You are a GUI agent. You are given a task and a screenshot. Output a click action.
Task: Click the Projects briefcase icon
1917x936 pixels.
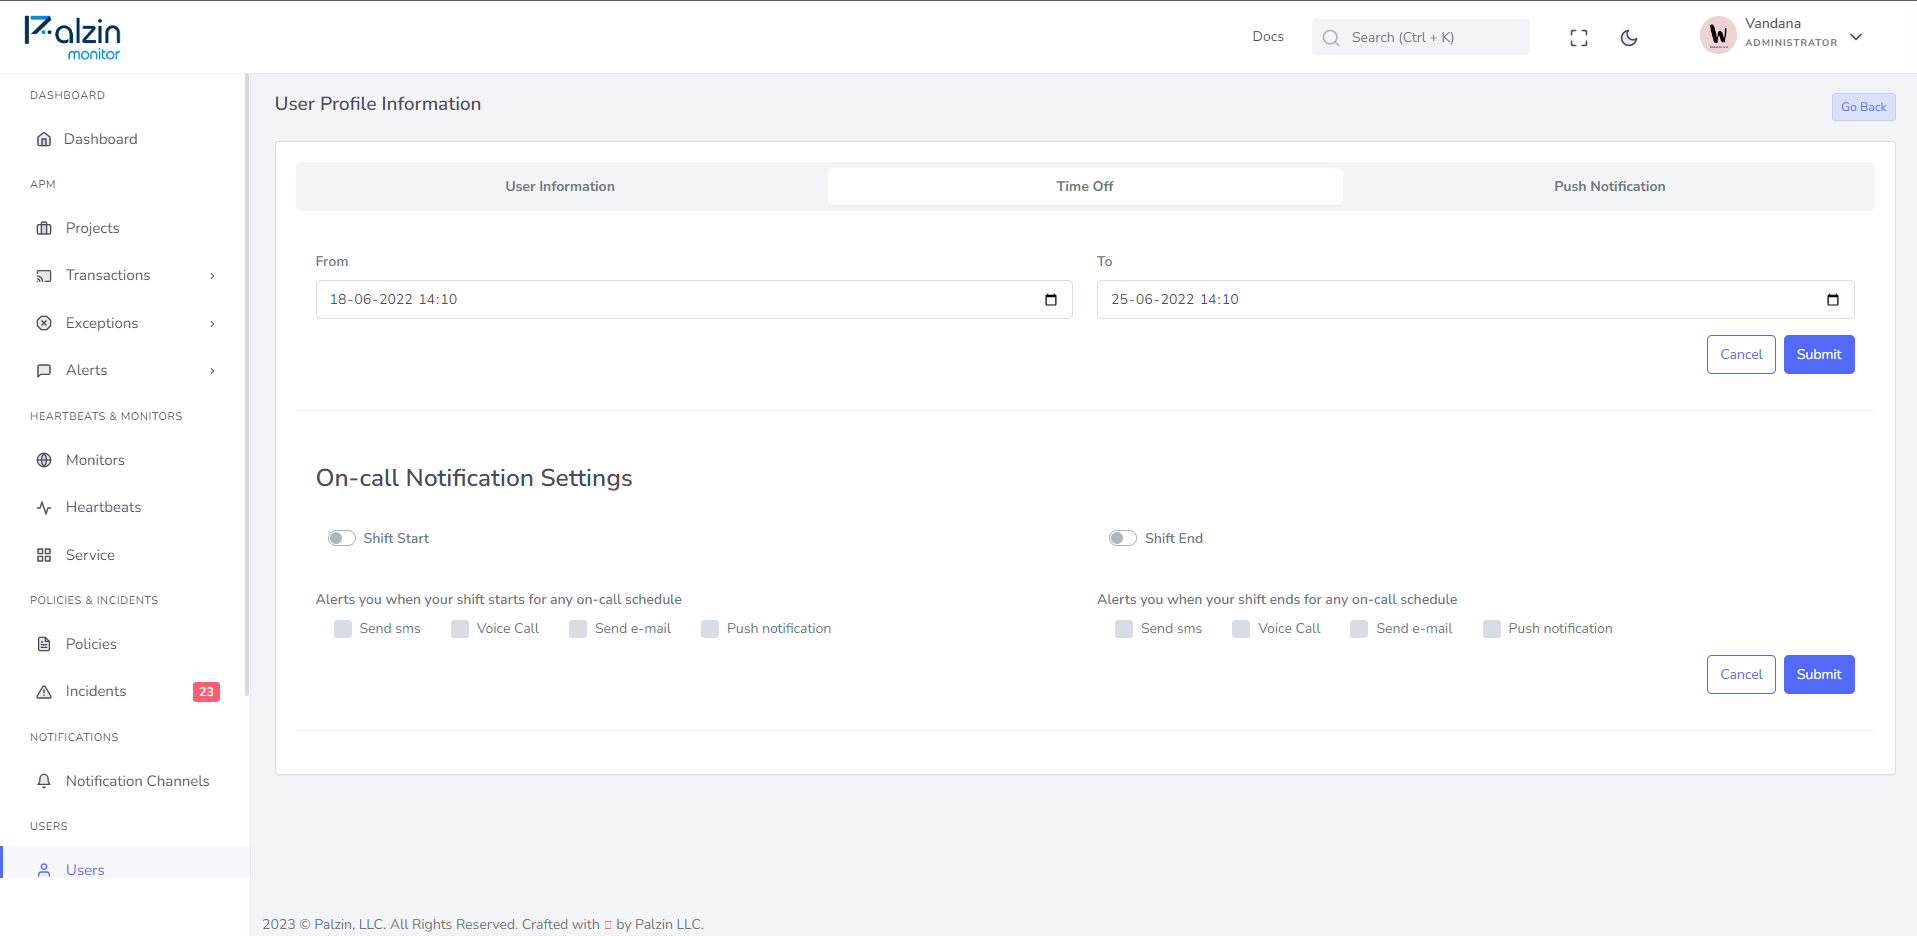point(44,228)
